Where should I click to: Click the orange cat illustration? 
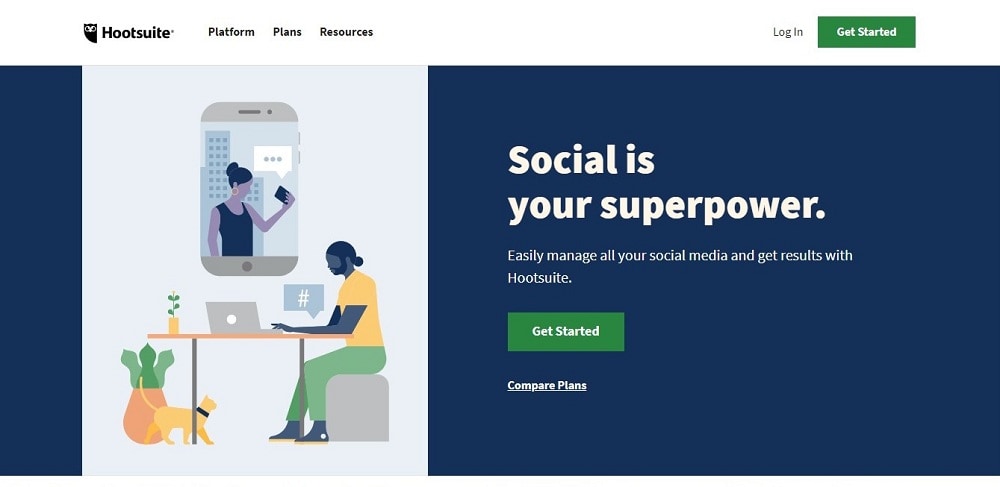180,420
